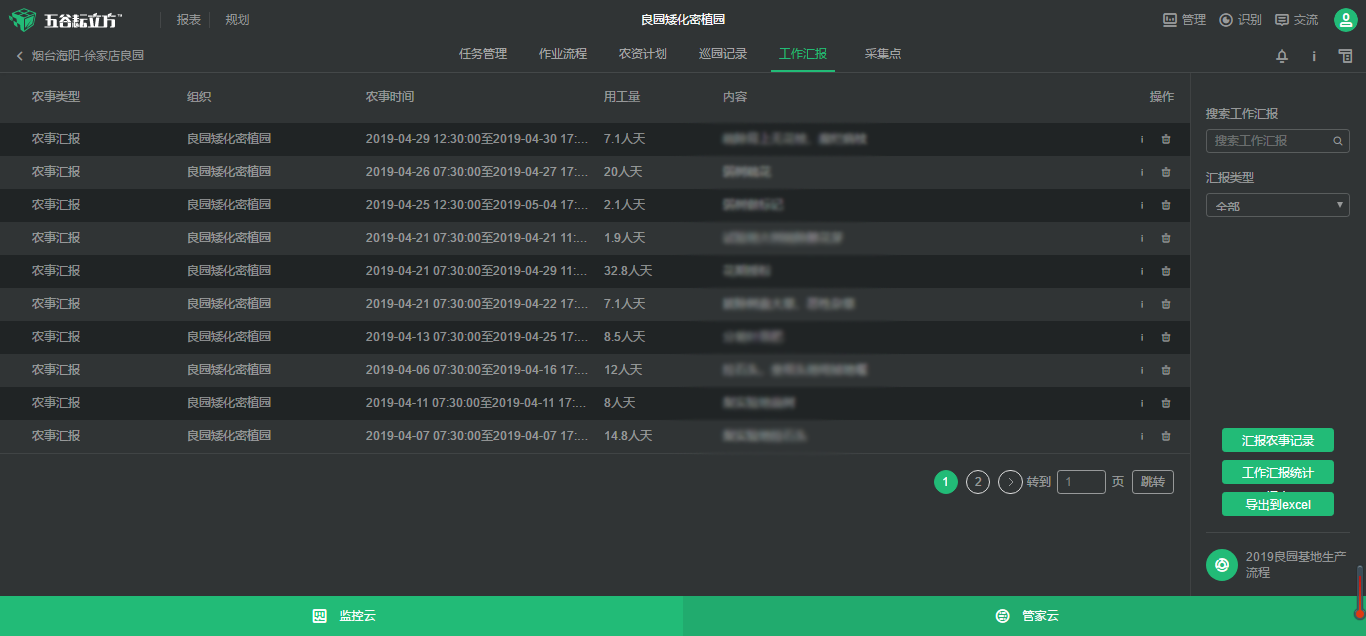
Task: Open the 汇报类型 dropdown showing 全部
Action: click(x=1277, y=204)
